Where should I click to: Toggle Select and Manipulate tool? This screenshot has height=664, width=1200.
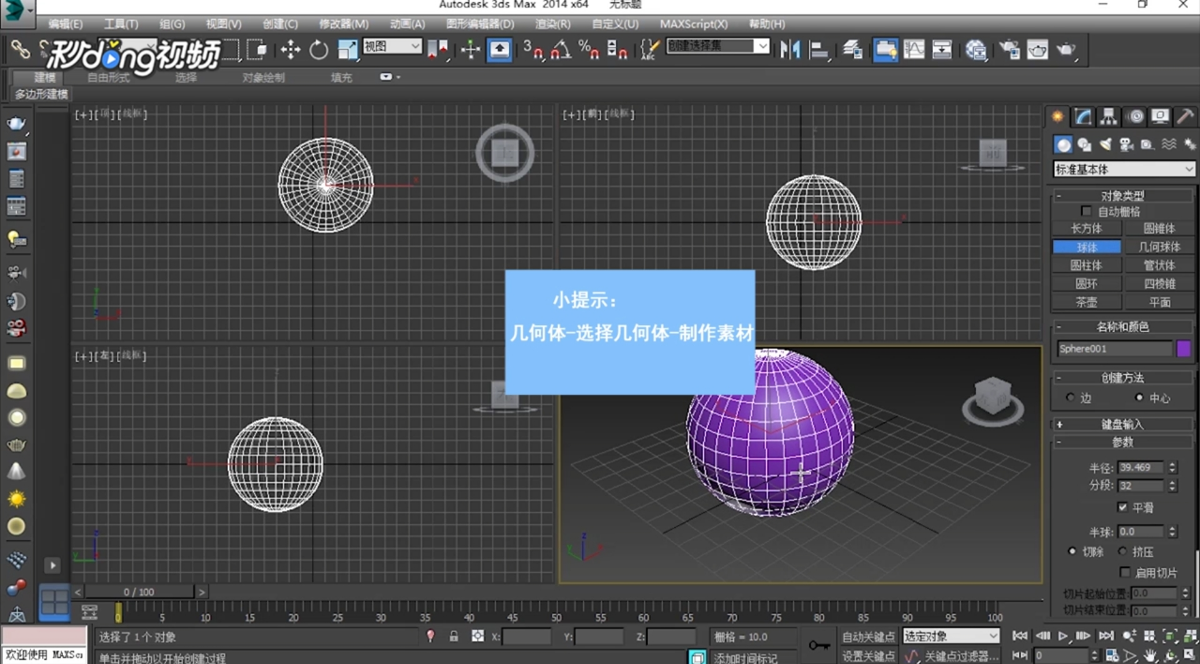click(x=471, y=48)
